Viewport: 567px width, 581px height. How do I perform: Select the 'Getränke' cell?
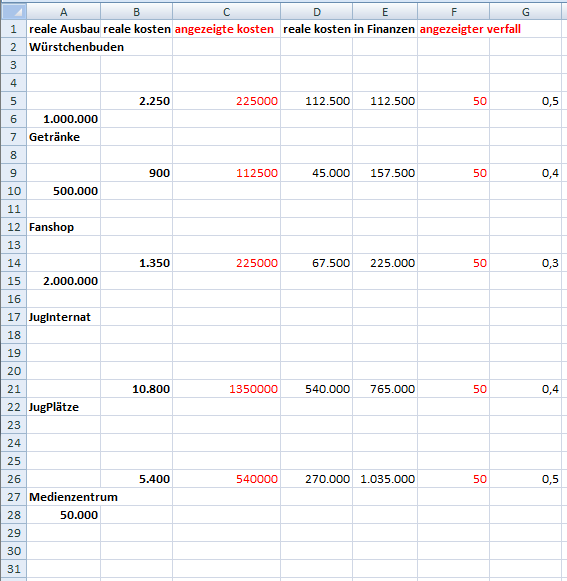coord(63,137)
